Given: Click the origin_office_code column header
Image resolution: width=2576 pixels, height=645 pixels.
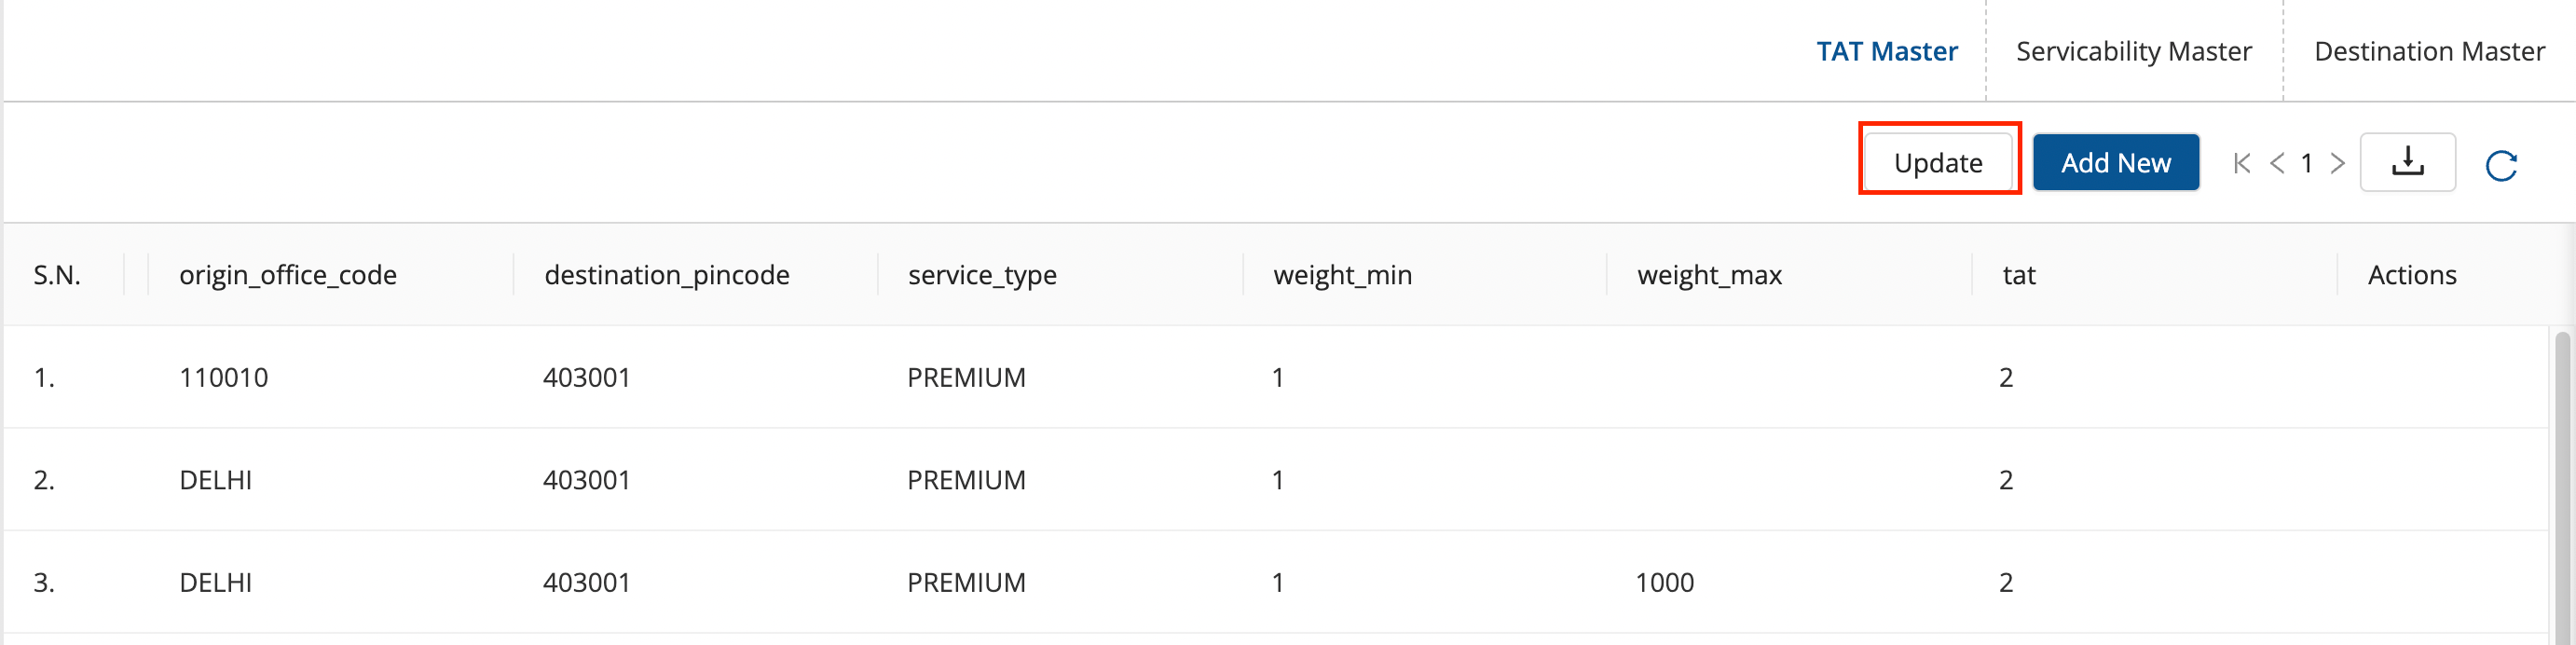Looking at the screenshot, I should 288,275.
